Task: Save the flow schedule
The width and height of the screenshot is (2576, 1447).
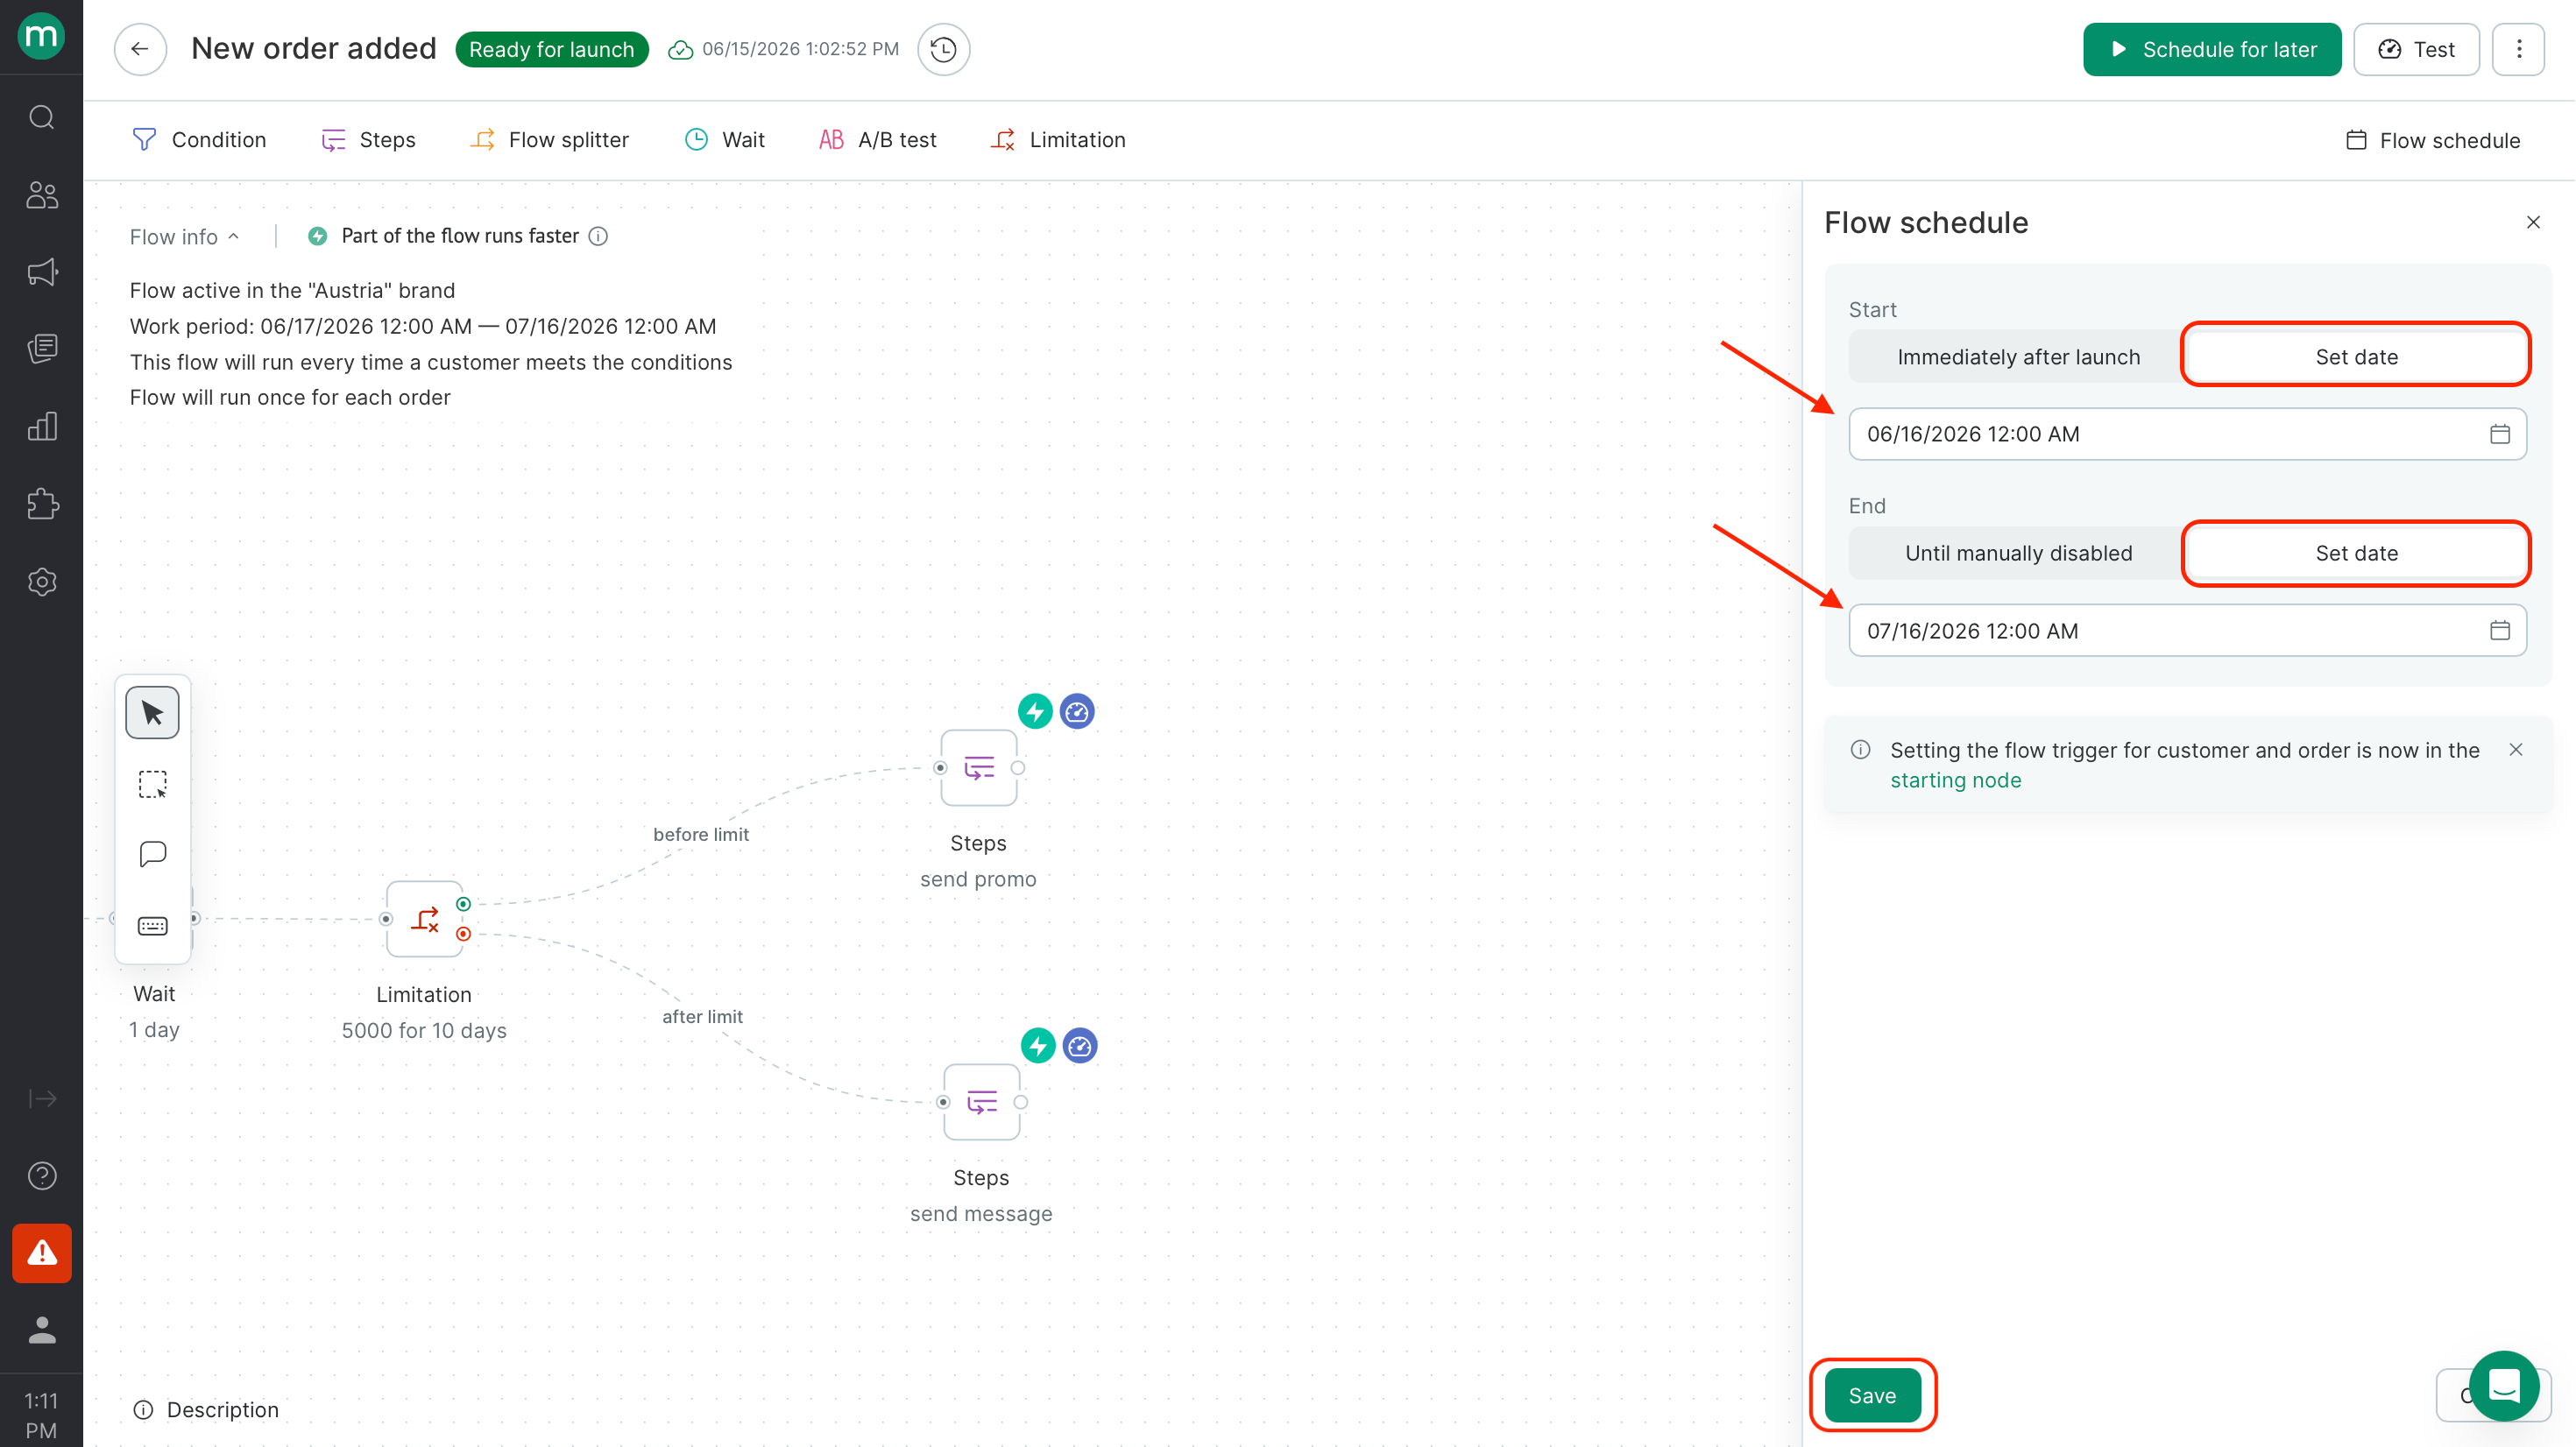Action: pos(1872,1396)
